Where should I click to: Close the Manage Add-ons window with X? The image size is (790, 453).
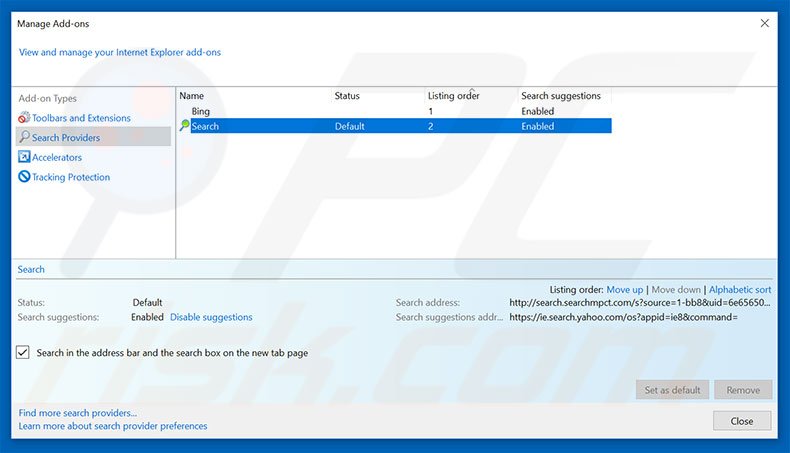(764, 23)
